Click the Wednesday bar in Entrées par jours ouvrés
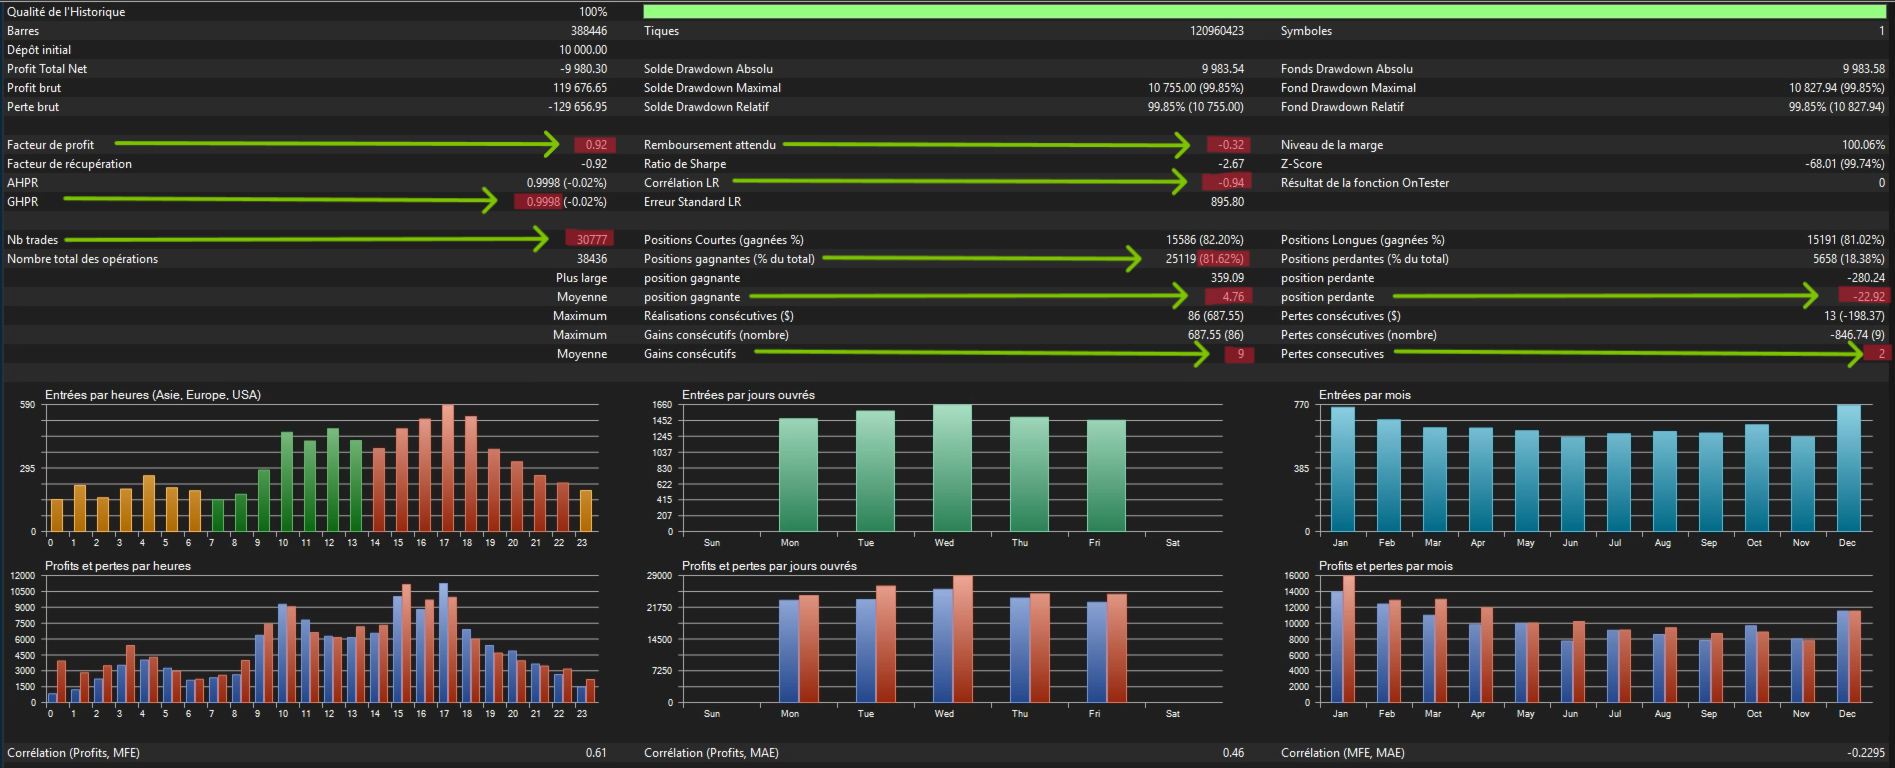Viewport: 1895px width, 768px height. point(952,468)
